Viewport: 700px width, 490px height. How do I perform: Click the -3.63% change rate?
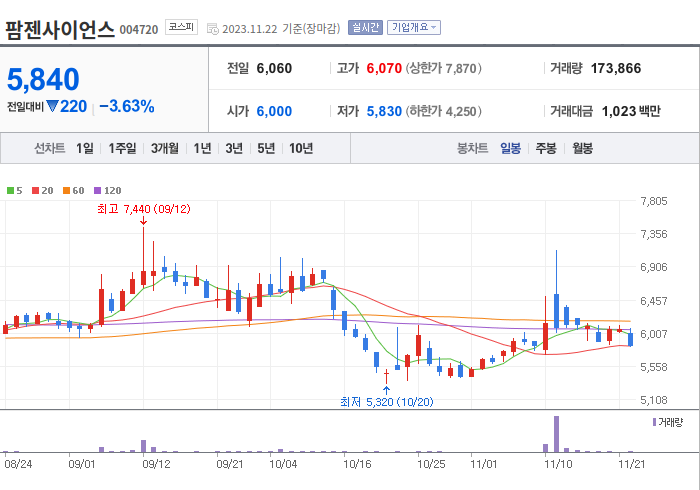click(x=127, y=106)
